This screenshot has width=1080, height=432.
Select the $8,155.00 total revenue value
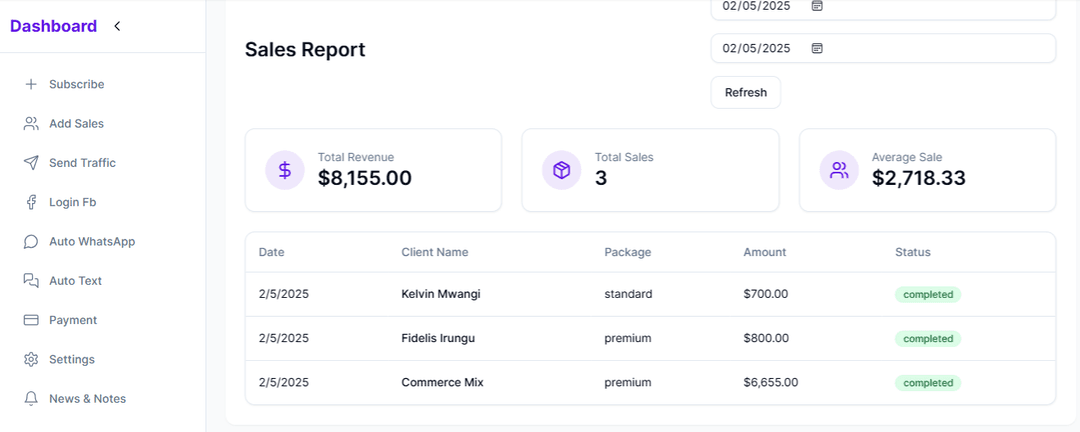pos(364,178)
